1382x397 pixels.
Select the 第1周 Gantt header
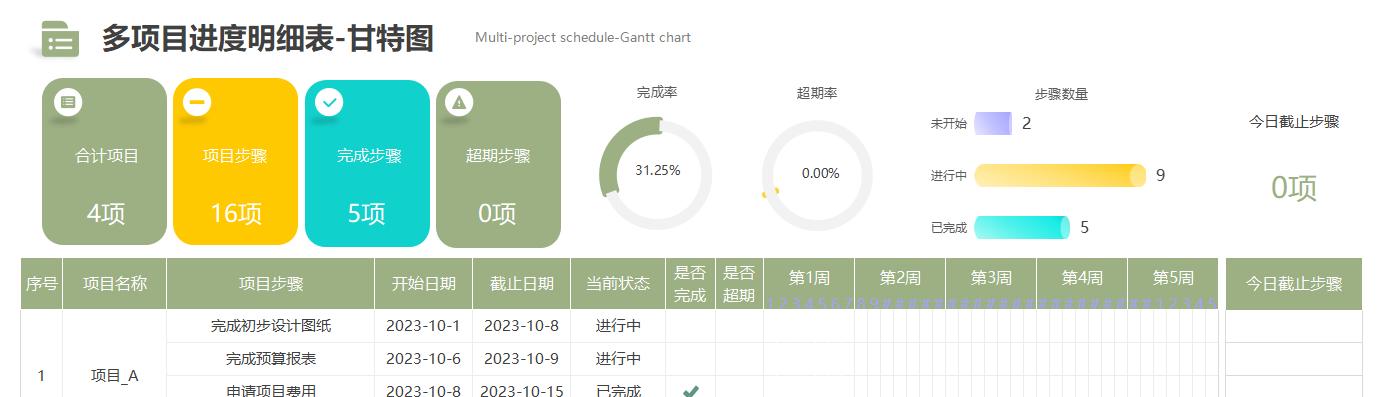point(809,277)
